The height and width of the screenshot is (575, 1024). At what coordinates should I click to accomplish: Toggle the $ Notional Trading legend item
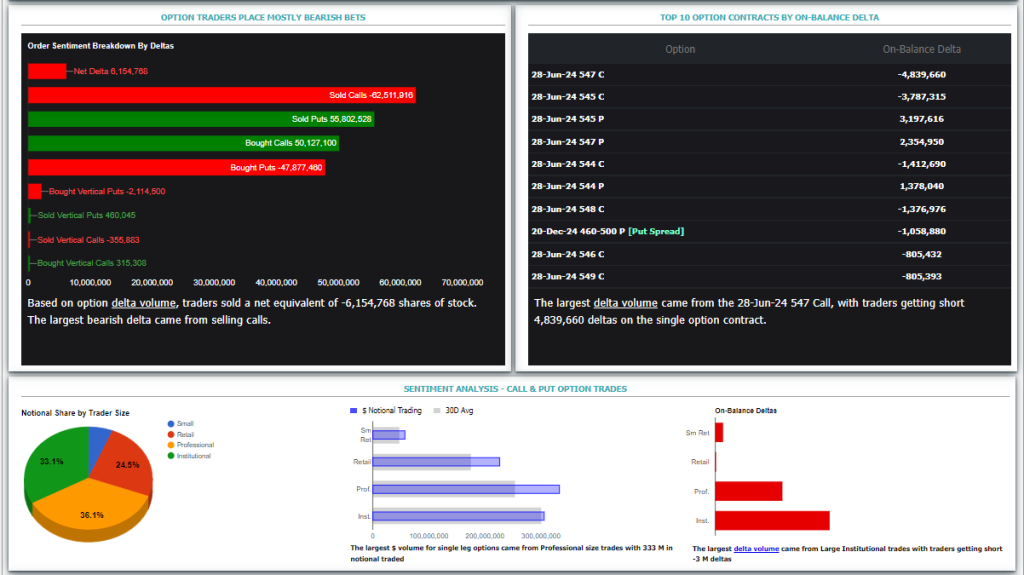(x=386, y=410)
